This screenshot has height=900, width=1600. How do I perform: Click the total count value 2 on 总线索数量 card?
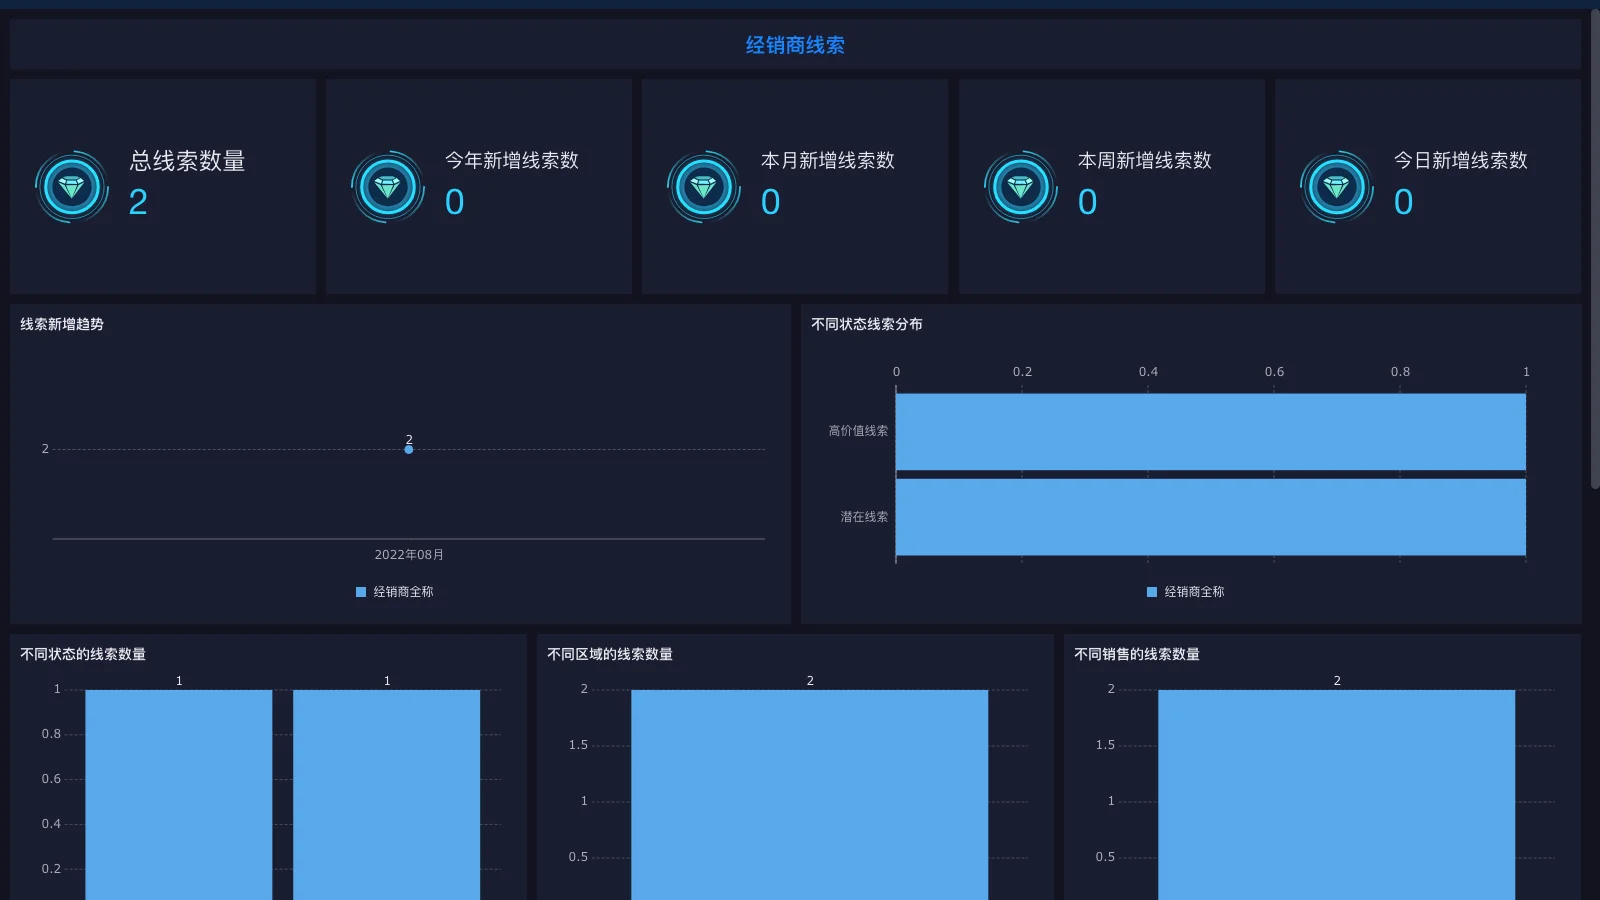point(137,203)
